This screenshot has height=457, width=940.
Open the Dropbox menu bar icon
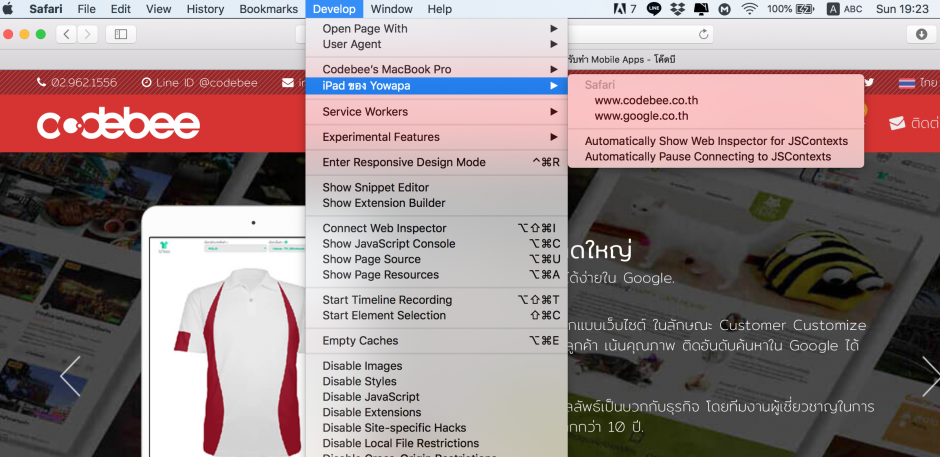pos(677,8)
